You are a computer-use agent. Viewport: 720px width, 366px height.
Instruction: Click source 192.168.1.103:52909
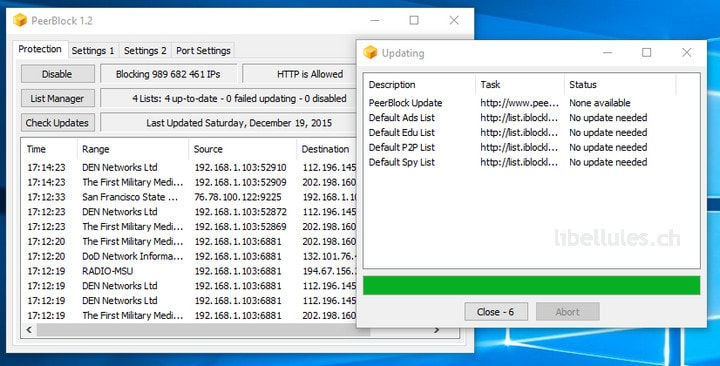click(x=241, y=182)
